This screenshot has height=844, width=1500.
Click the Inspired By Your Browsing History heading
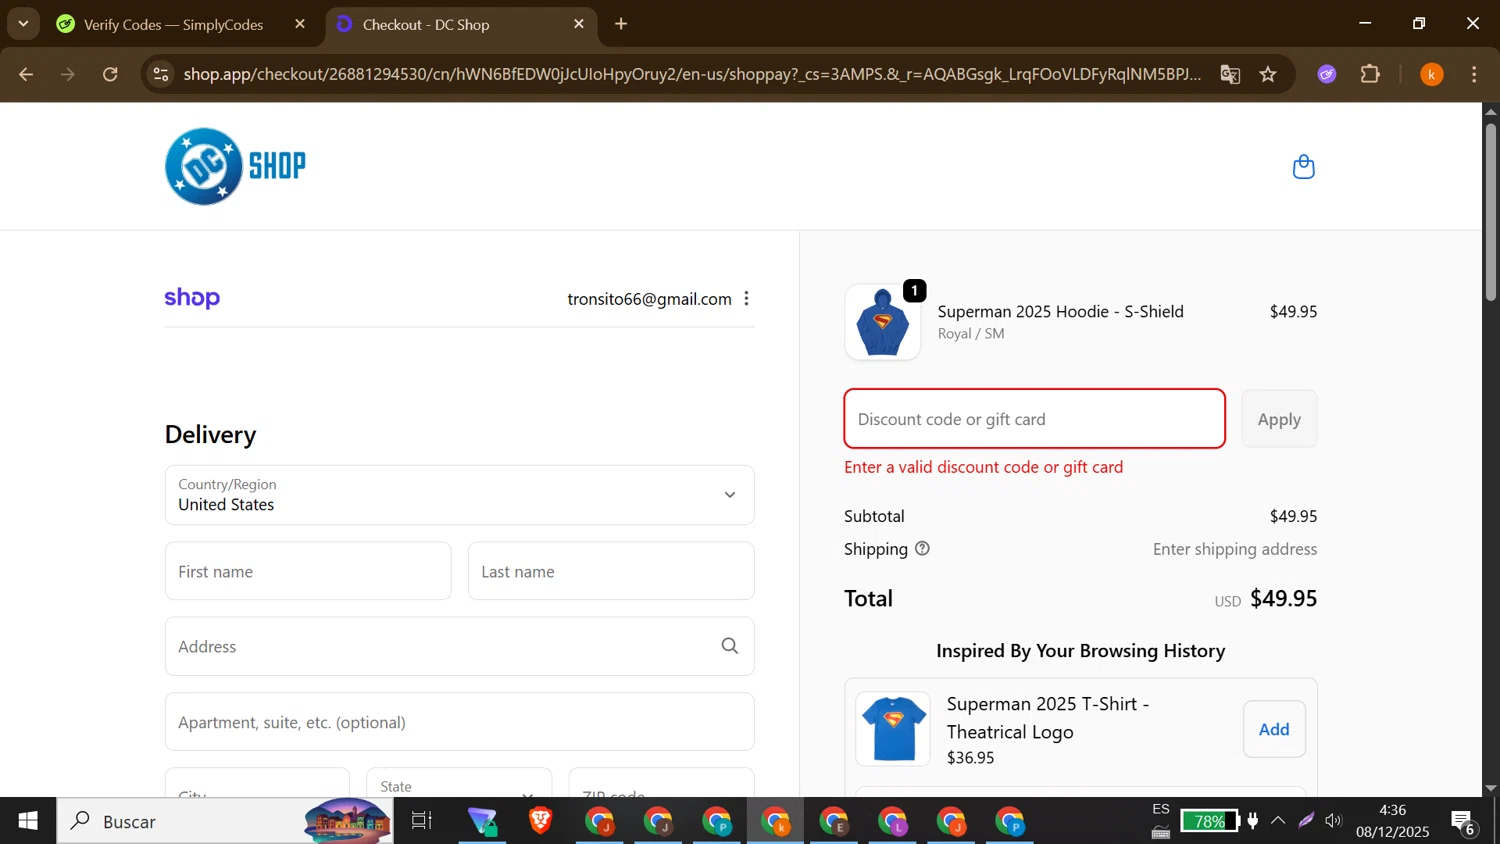[1080, 651]
